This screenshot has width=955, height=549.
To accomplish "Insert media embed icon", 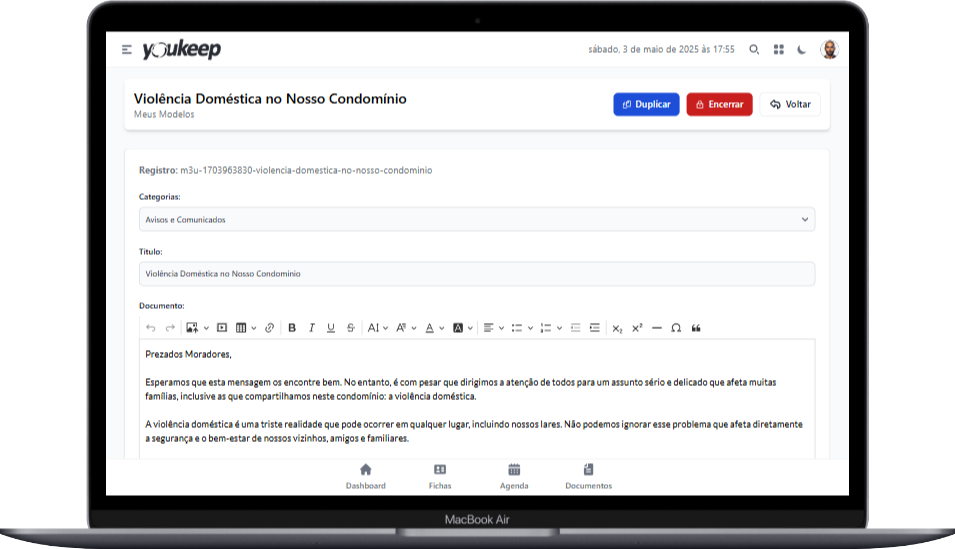I will (x=222, y=328).
